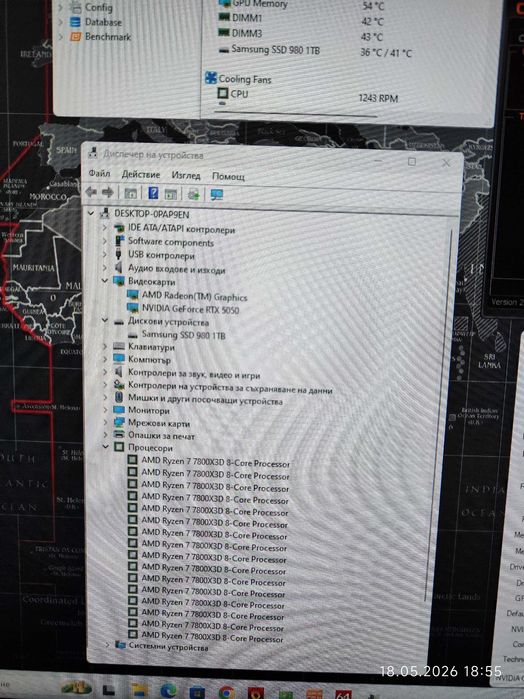524x699 pixels.
Task: Select the first AMD Ryzen 7 7800X3D processor entry
Action: 215,461
